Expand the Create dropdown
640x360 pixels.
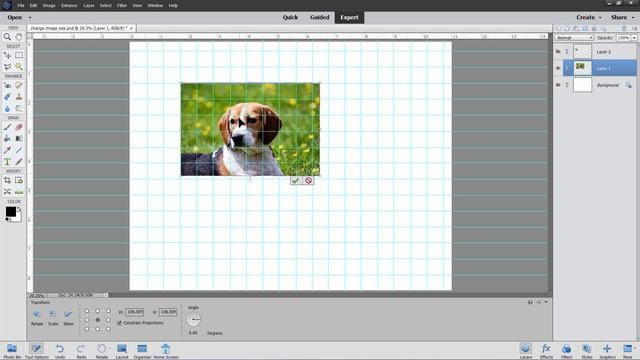click(600, 18)
